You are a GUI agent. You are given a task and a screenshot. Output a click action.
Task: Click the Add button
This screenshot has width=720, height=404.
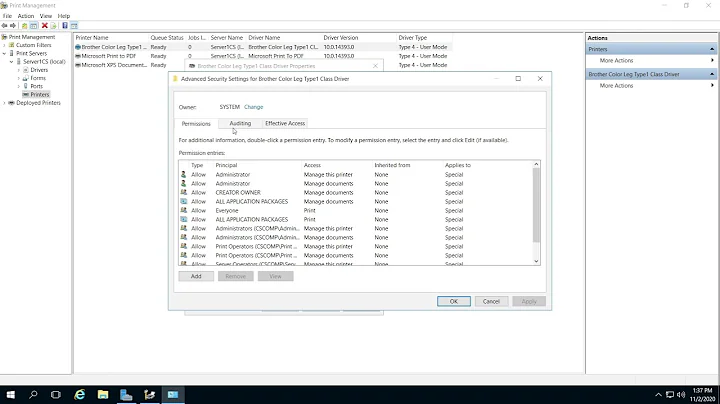pos(196,276)
